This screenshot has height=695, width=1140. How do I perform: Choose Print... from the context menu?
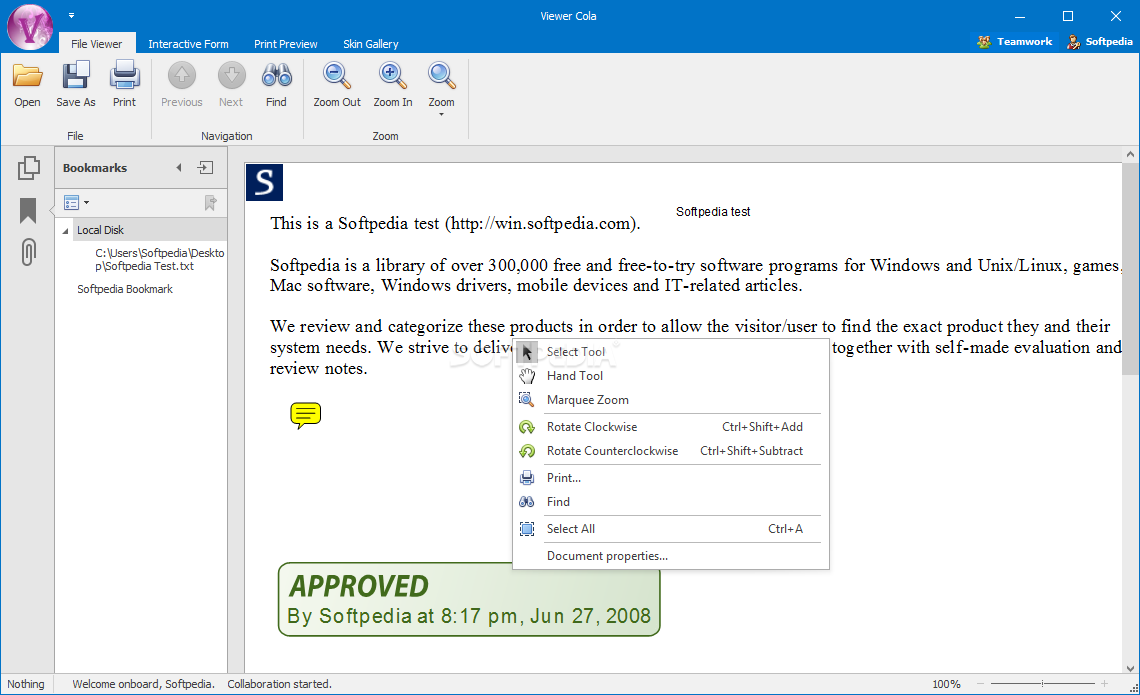coord(670,478)
